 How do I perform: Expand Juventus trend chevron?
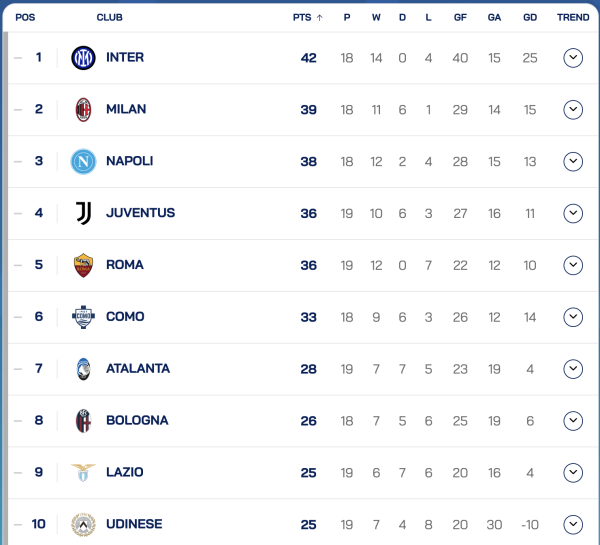coord(573,213)
